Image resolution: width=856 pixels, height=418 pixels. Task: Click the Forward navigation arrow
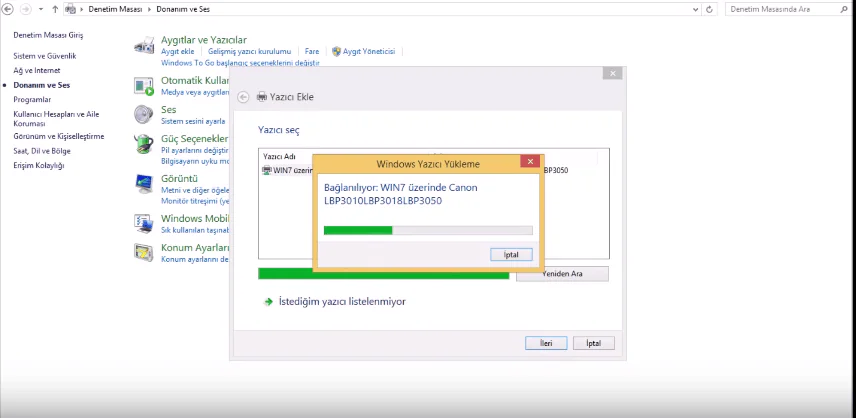pyautogui.click(x=25, y=9)
